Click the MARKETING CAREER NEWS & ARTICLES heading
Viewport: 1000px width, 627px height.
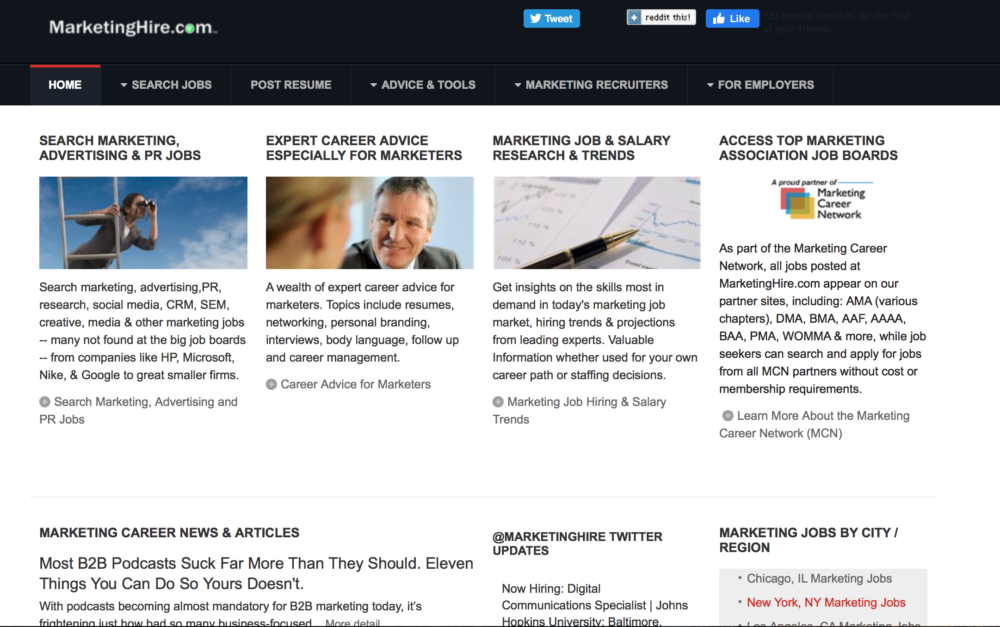pyautogui.click(x=169, y=533)
